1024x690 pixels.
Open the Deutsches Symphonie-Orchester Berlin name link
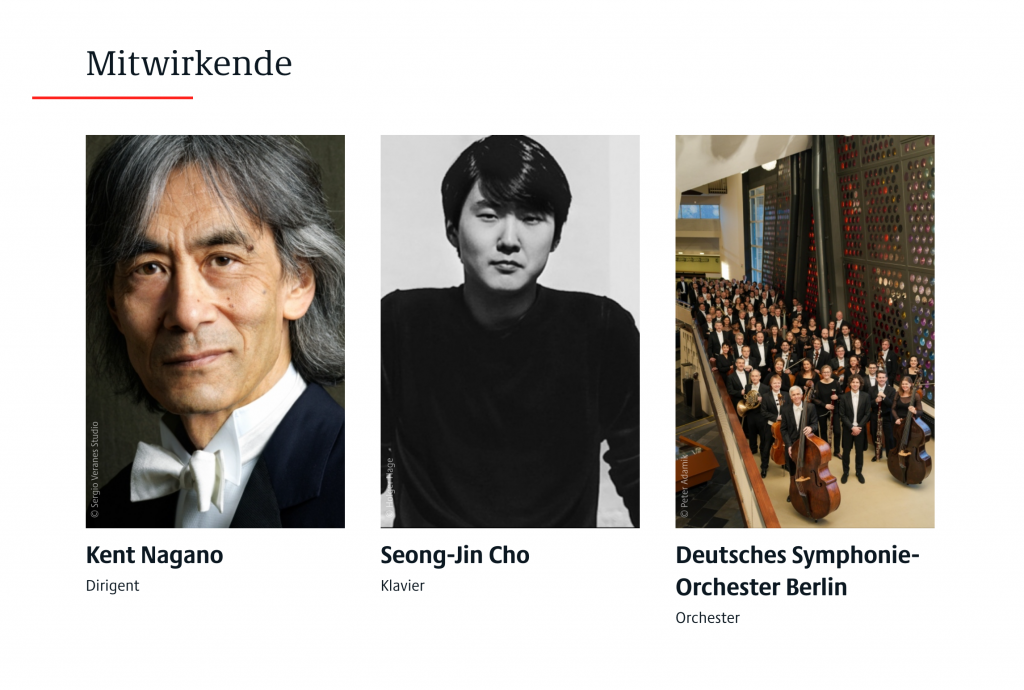[x=797, y=571]
